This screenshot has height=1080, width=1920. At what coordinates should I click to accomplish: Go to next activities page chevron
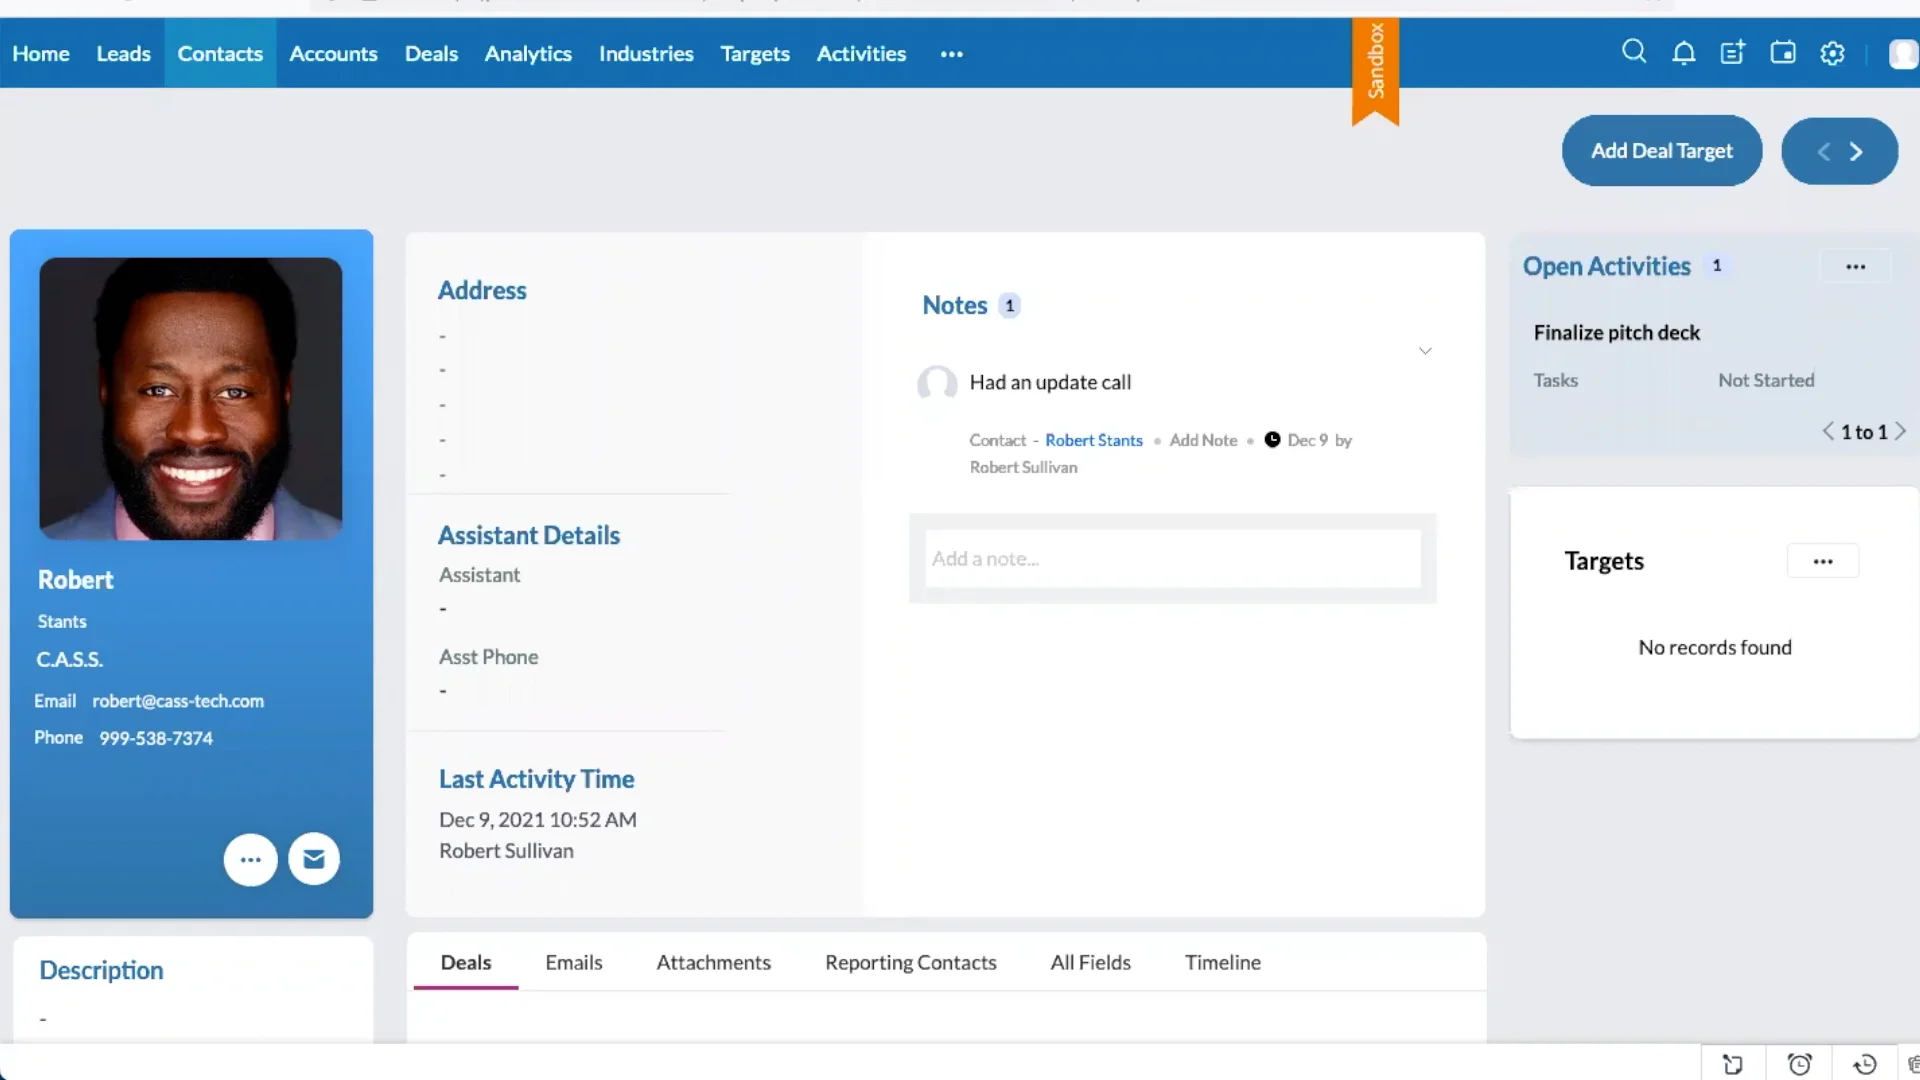pyautogui.click(x=1900, y=431)
